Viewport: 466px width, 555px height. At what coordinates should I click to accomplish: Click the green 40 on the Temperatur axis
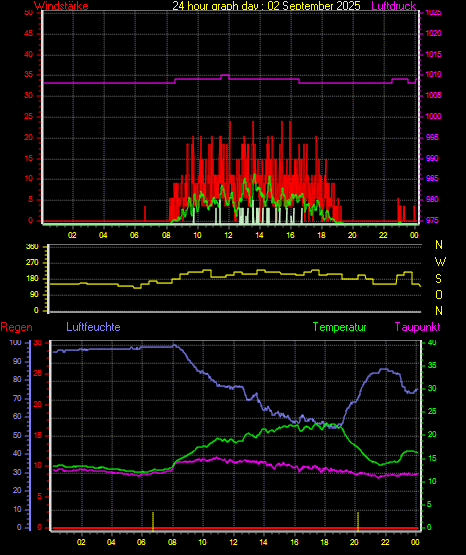tap(432, 343)
